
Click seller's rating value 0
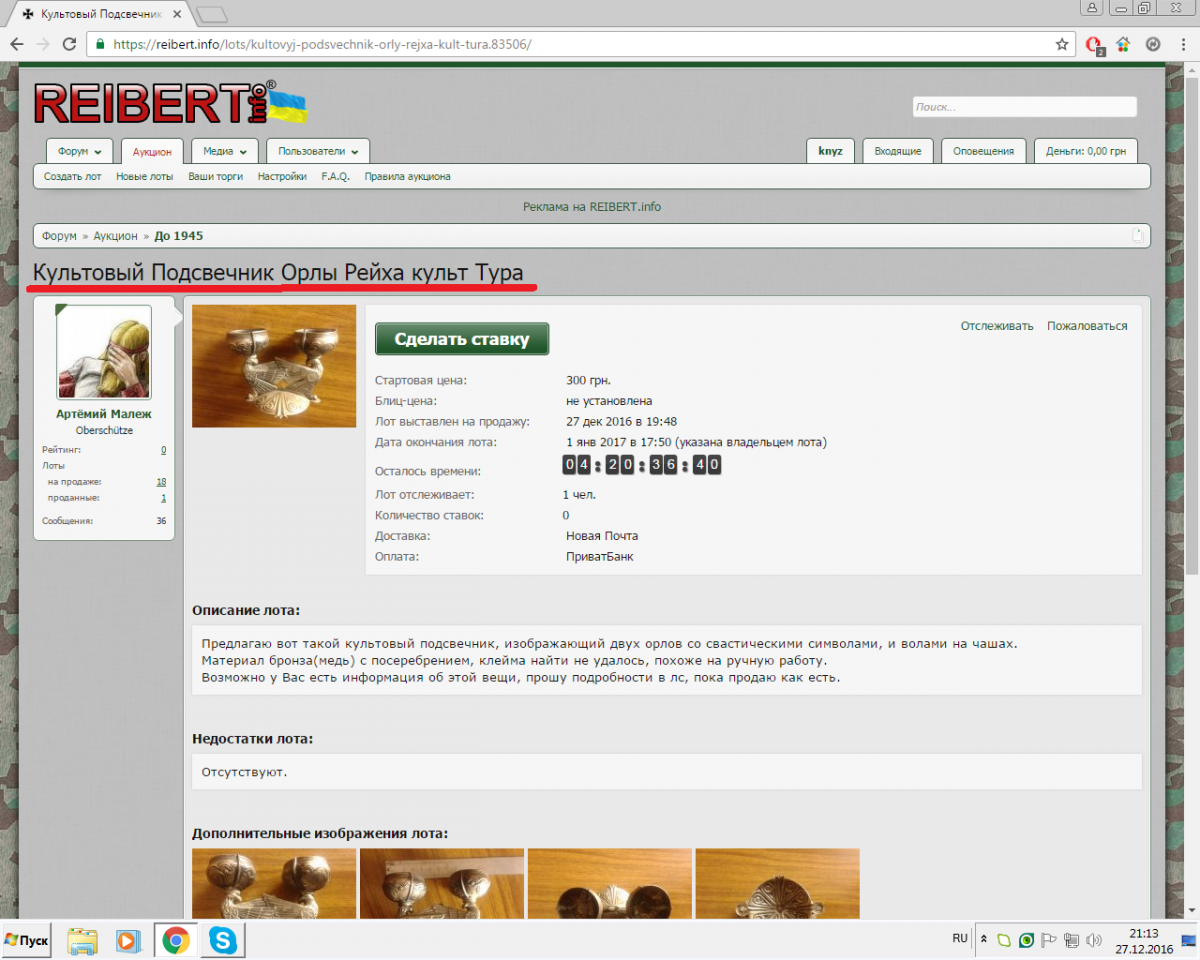pyautogui.click(x=164, y=450)
